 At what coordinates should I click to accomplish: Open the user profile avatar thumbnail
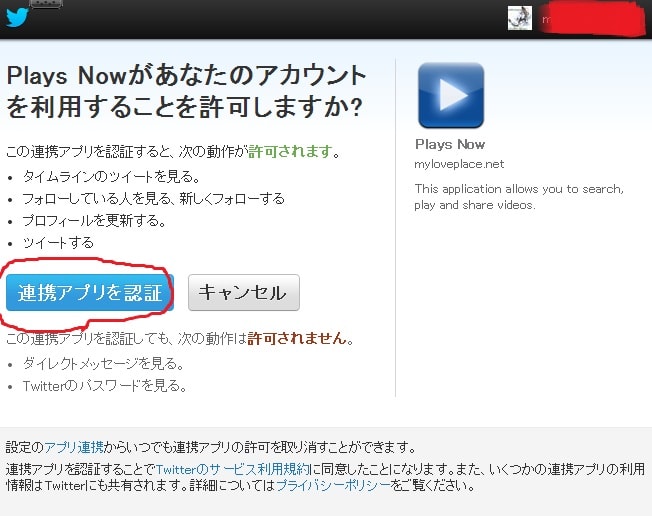pos(520,18)
